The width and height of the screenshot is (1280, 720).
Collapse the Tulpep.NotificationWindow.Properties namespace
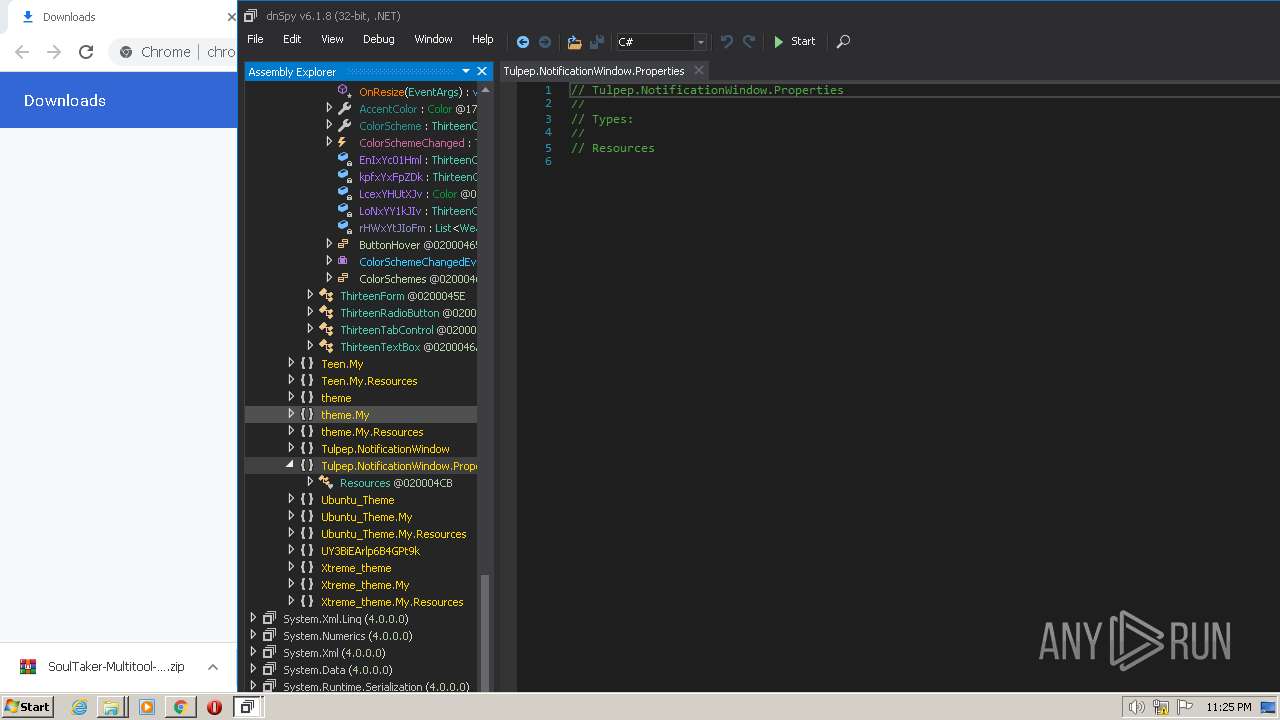(291, 465)
